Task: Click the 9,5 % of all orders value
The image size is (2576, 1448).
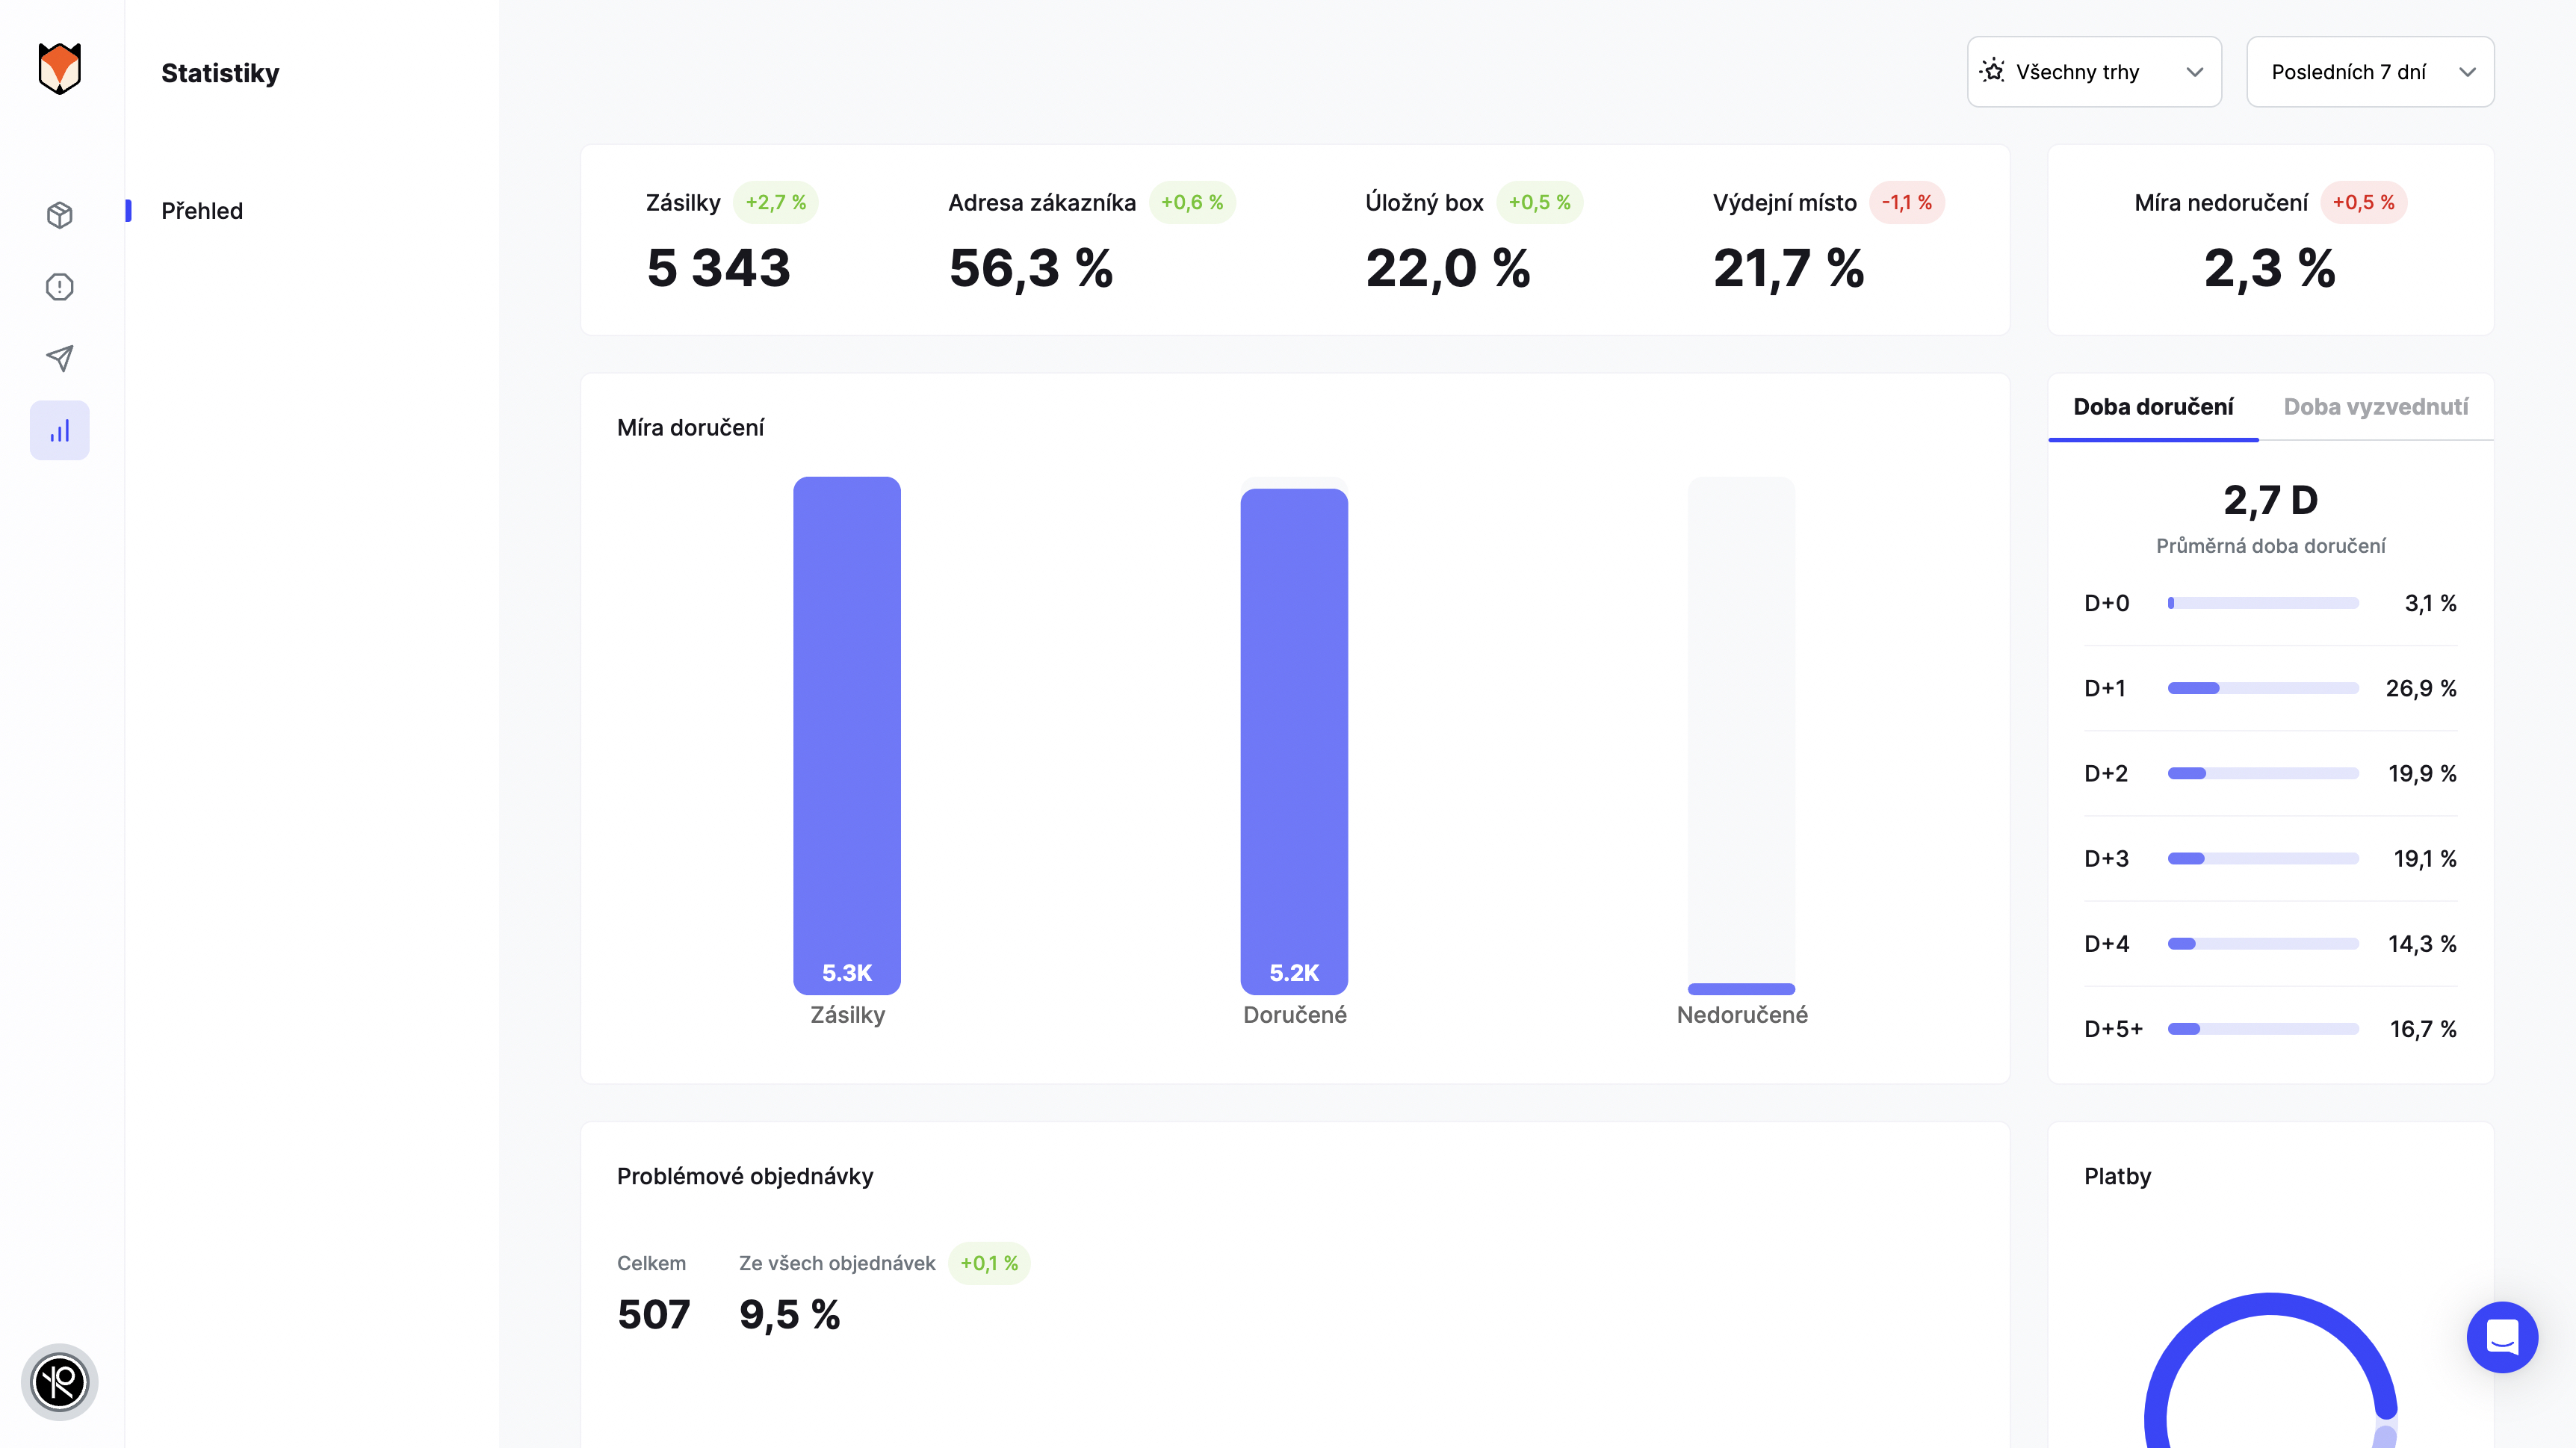Action: pyautogui.click(x=790, y=1315)
